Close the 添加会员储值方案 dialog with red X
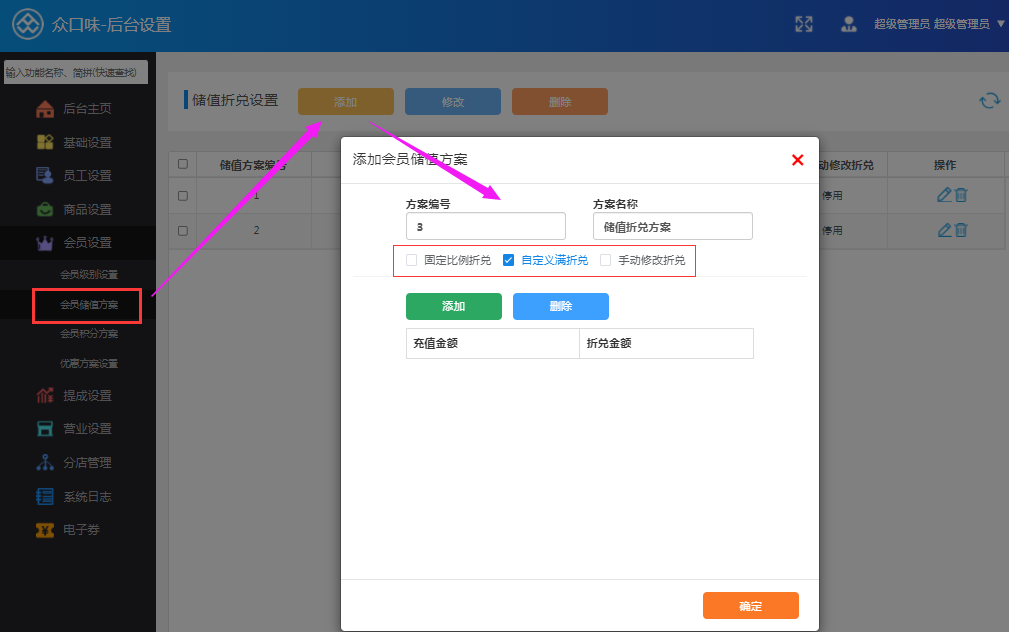 pos(797,160)
